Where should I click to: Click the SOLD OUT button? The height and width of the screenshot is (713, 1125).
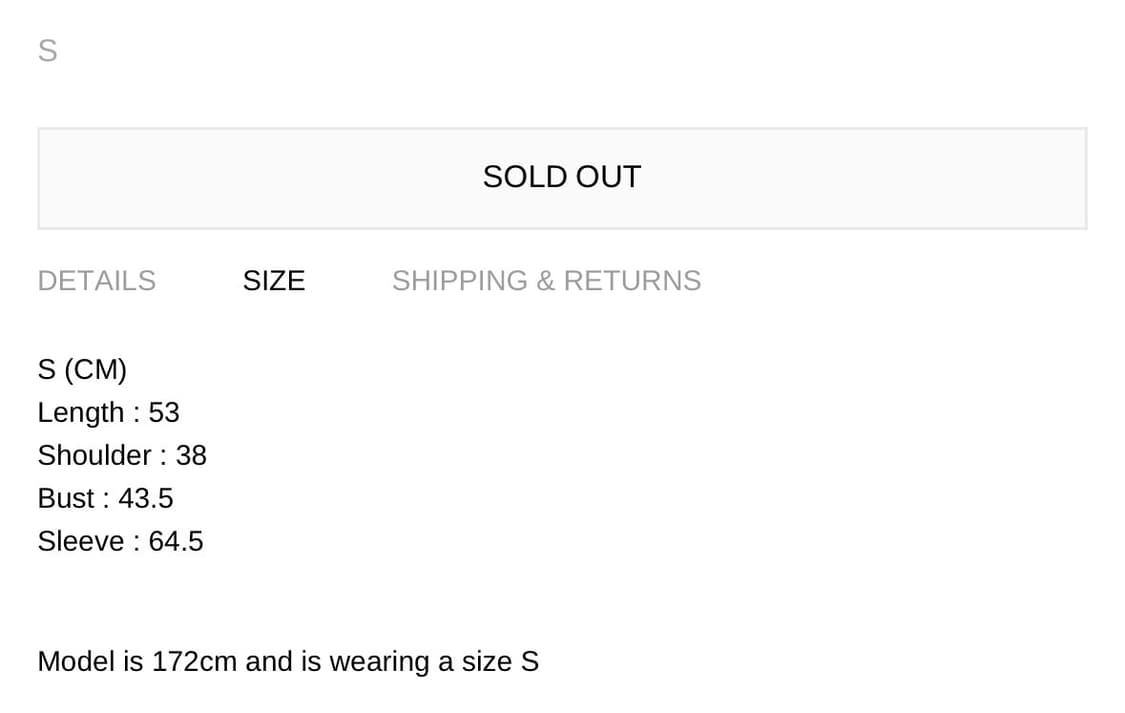point(562,178)
